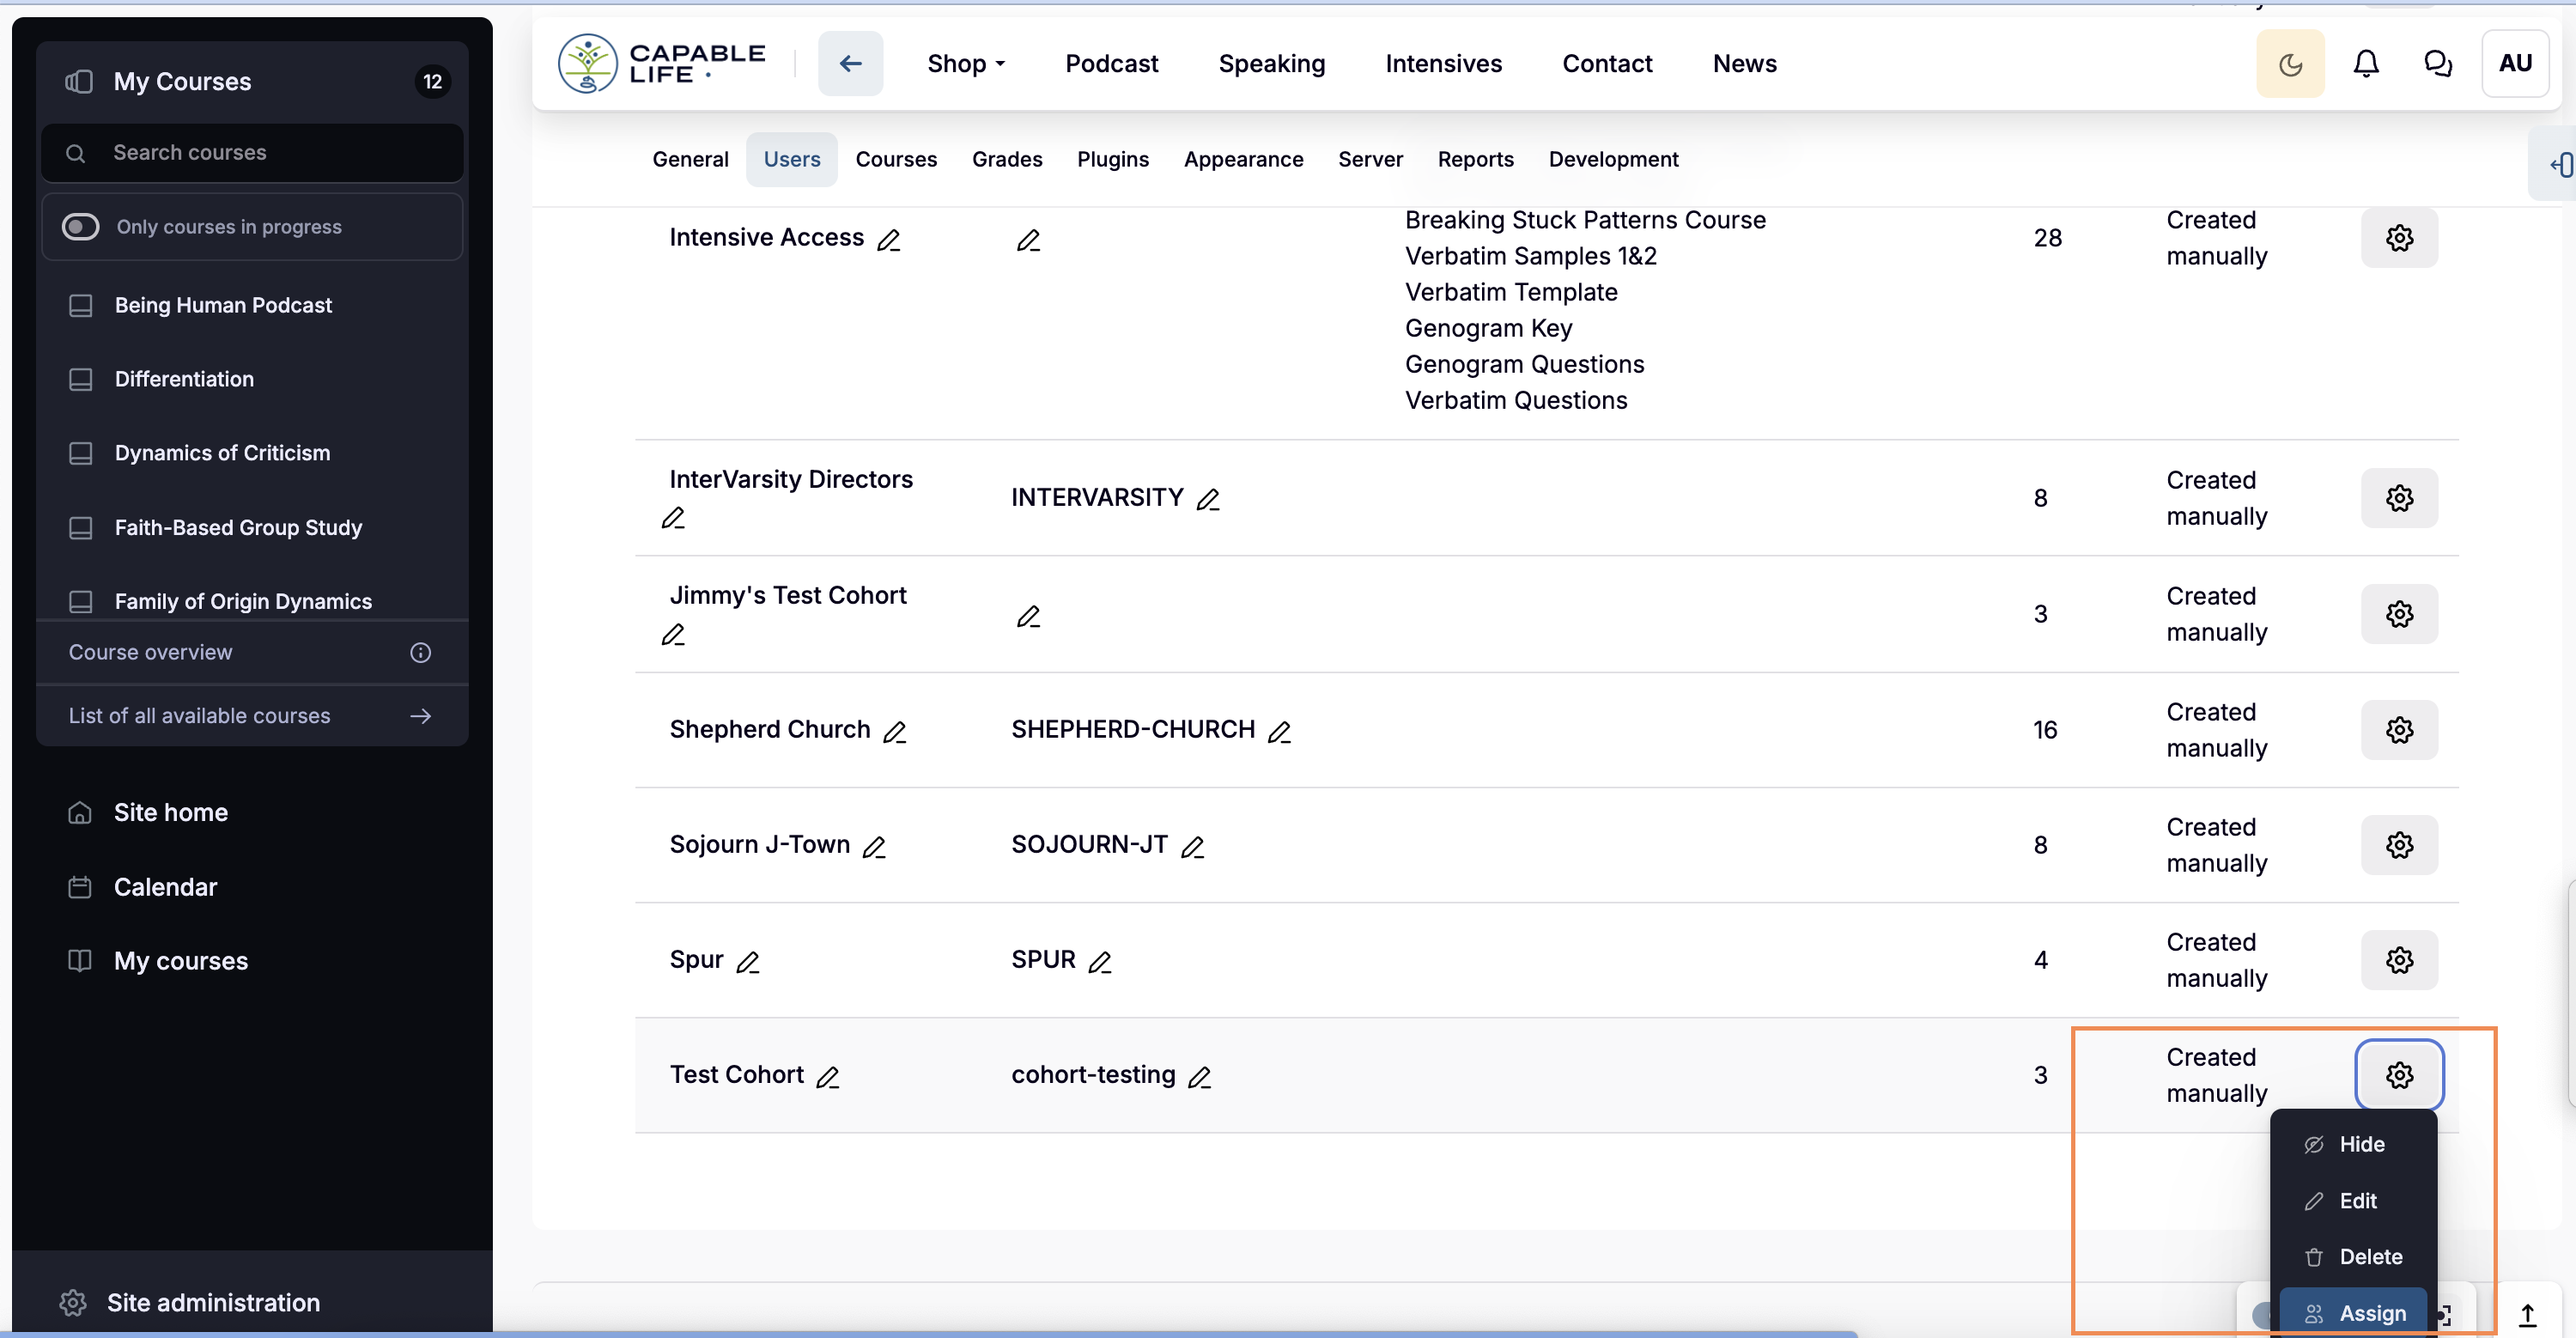Open settings gear for Sojourn J-Town row

[x=2398, y=845]
